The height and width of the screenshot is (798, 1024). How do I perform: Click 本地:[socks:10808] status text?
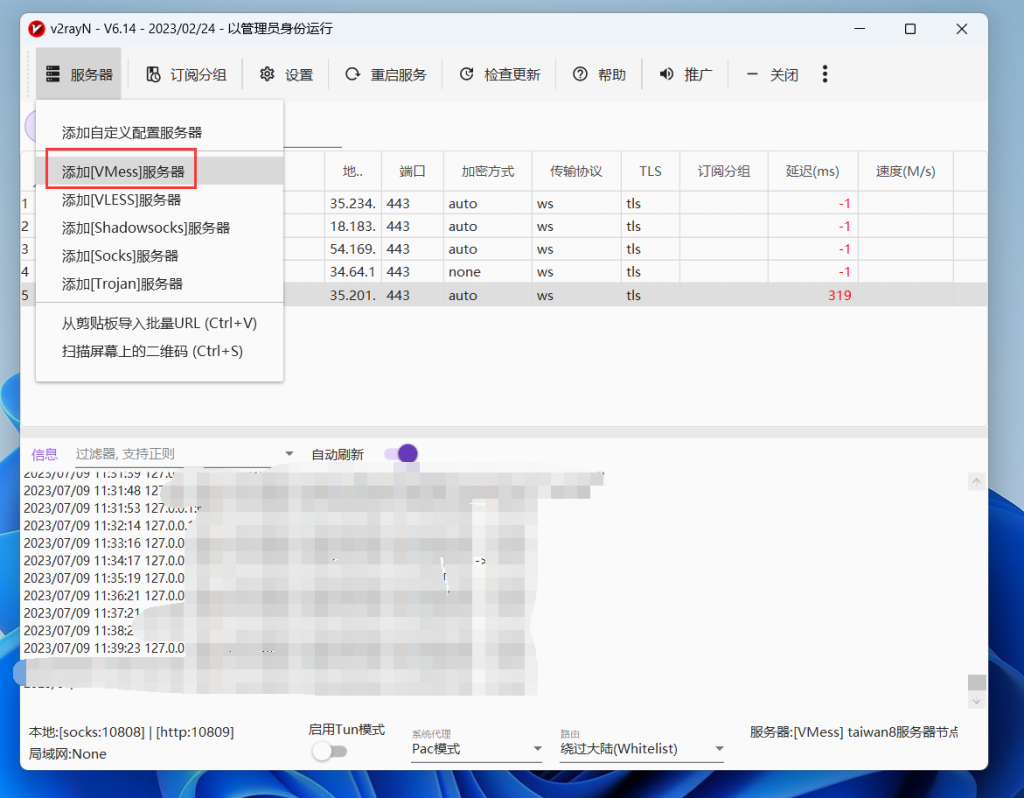point(131,732)
